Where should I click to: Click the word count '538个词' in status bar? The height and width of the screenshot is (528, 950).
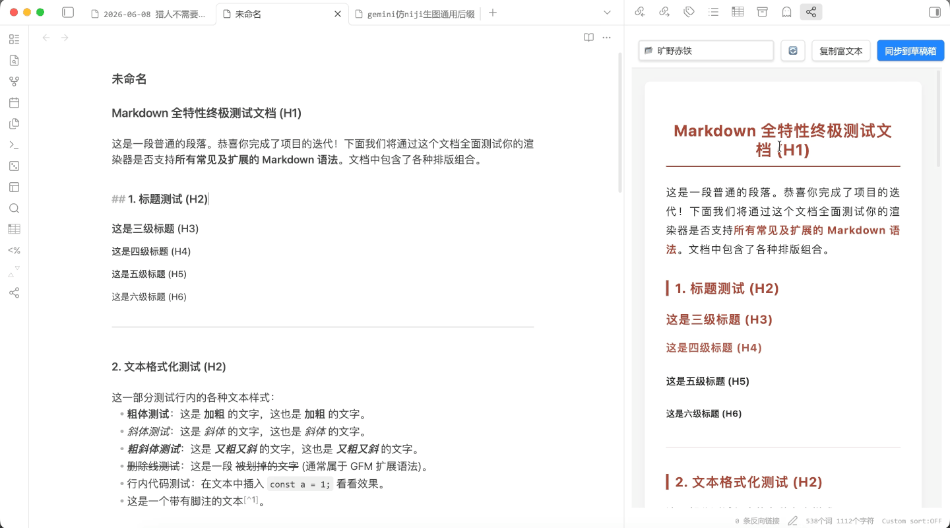(819, 521)
